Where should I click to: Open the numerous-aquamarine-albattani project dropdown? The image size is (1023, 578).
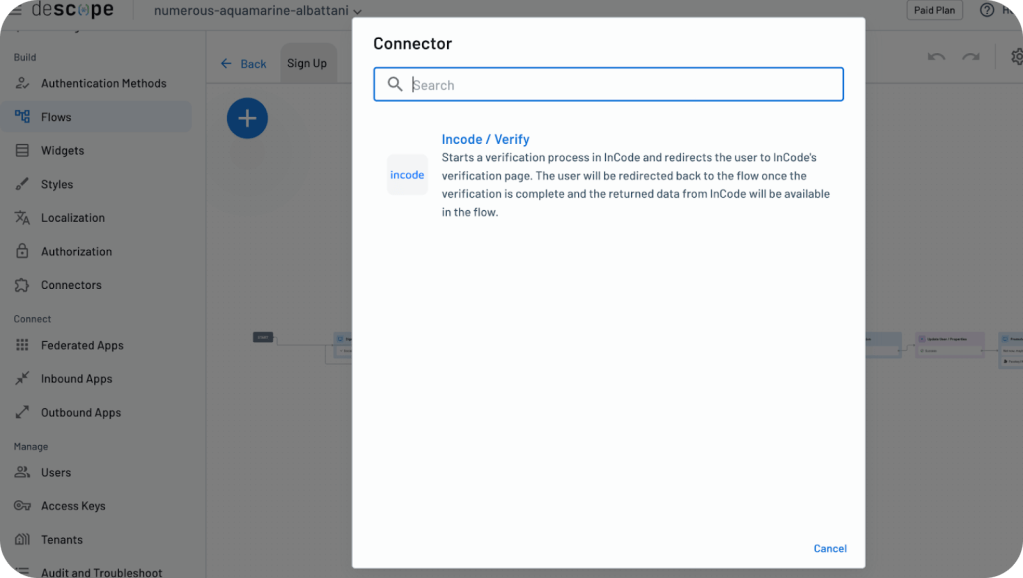pyautogui.click(x=258, y=10)
